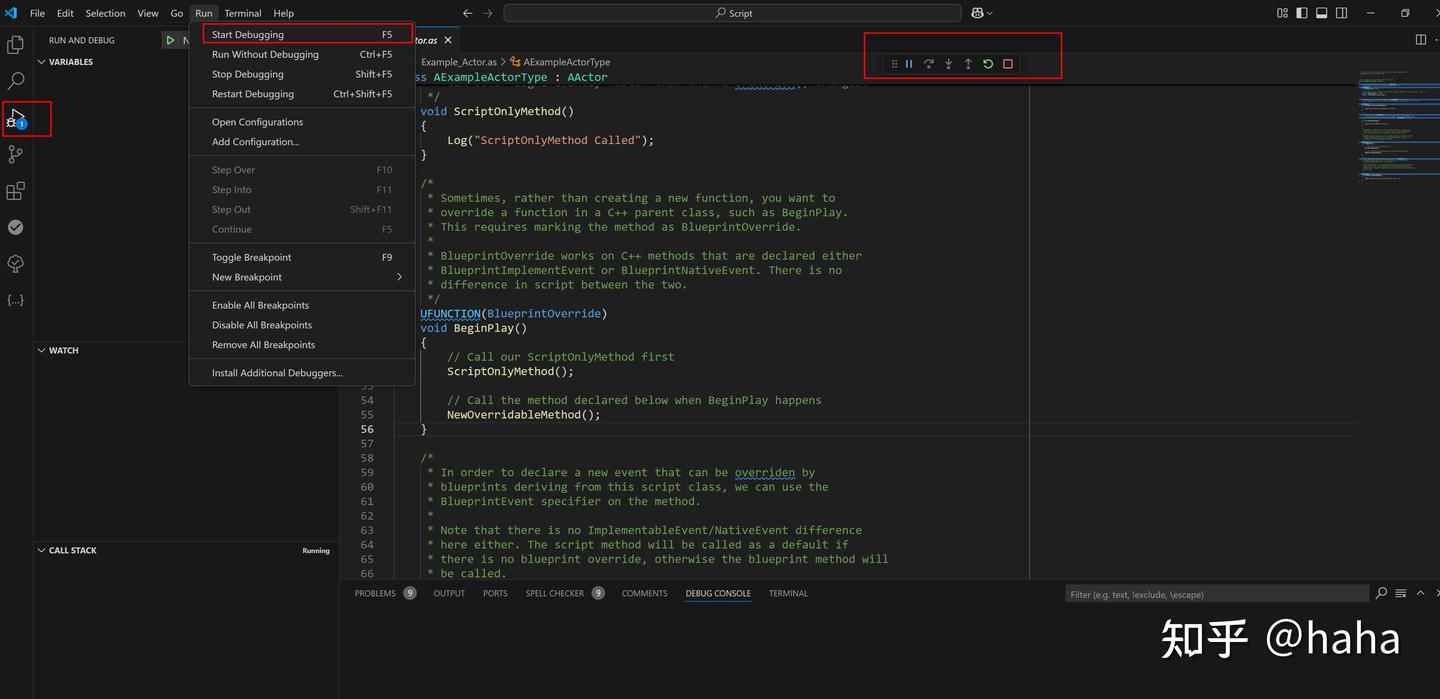The height and width of the screenshot is (699, 1440).
Task: Switch to the Terminal panel tab
Action: (x=787, y=593)
